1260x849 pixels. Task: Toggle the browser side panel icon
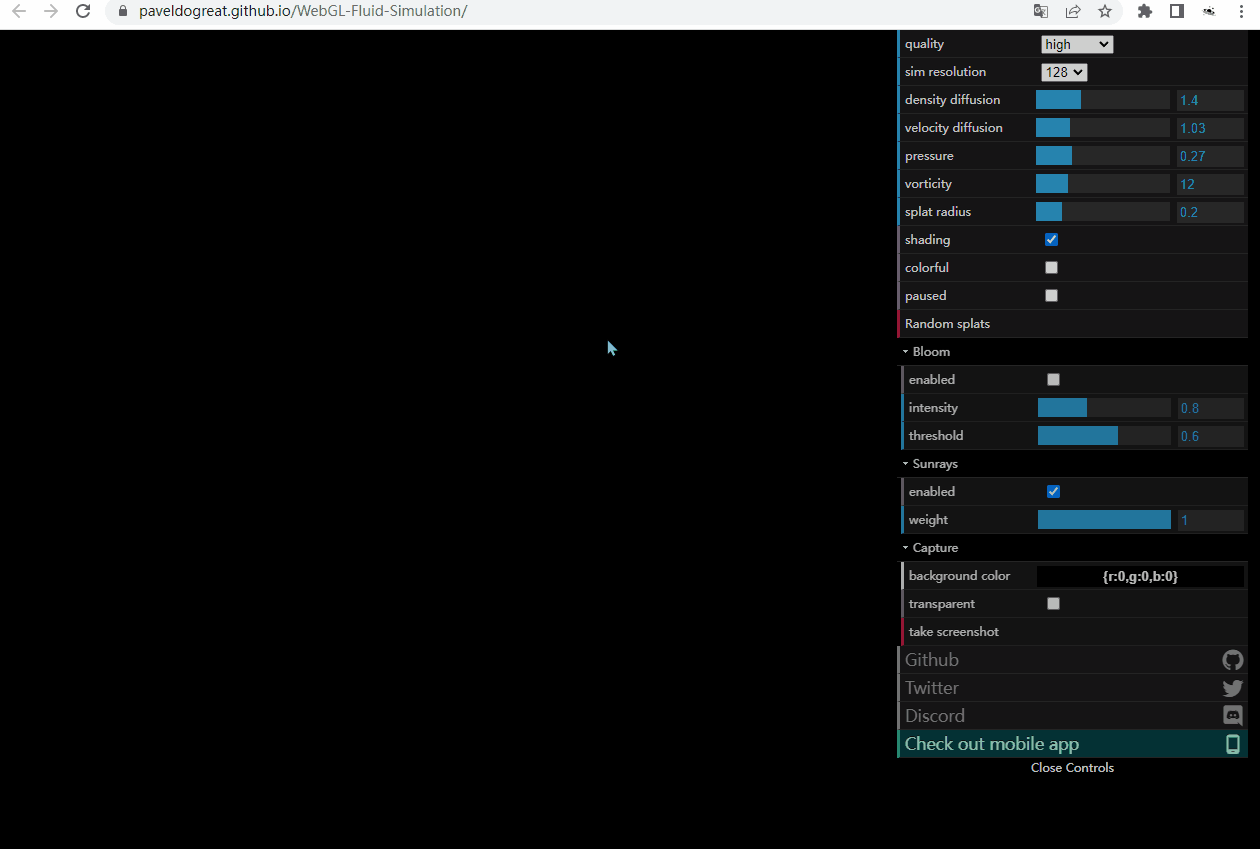tap(1177, 11)
